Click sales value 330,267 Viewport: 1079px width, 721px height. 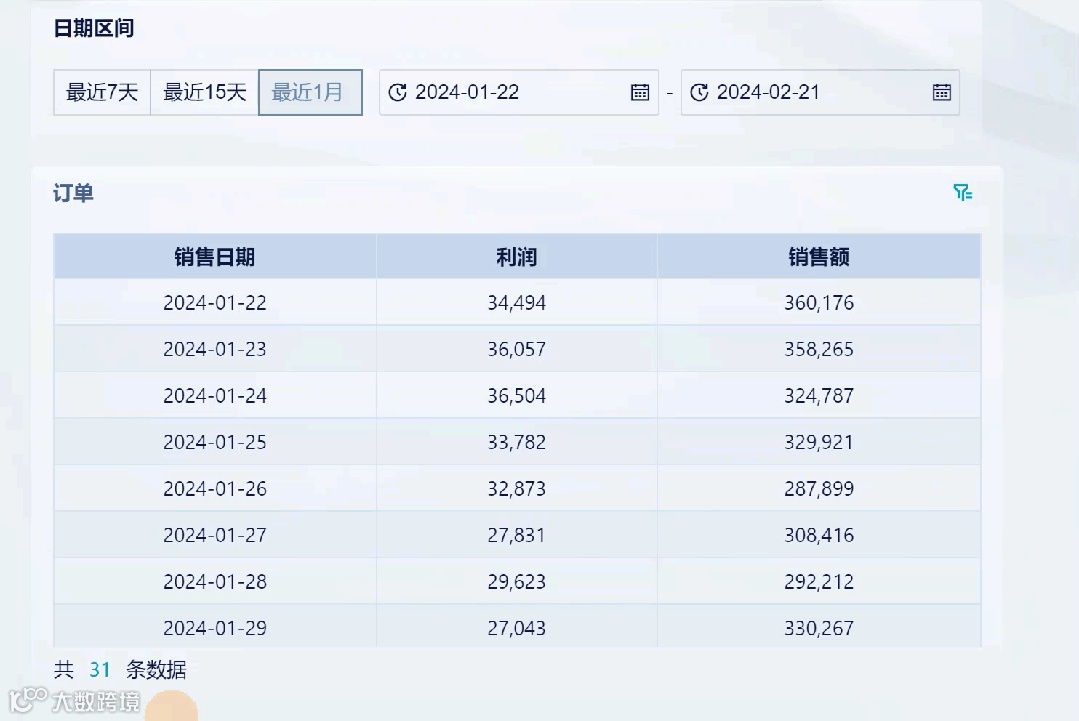pyautogui.click(x=819, y=628)
